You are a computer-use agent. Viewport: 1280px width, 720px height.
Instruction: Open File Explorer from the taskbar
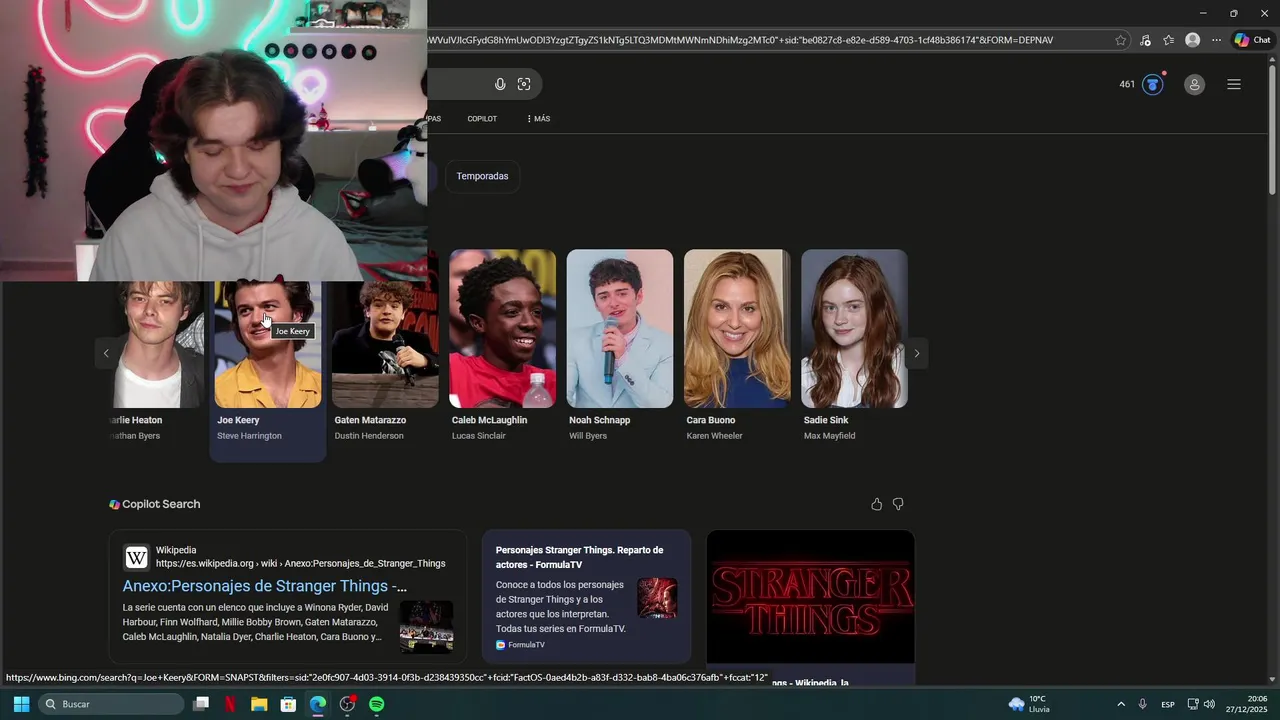tap(259, 704)
